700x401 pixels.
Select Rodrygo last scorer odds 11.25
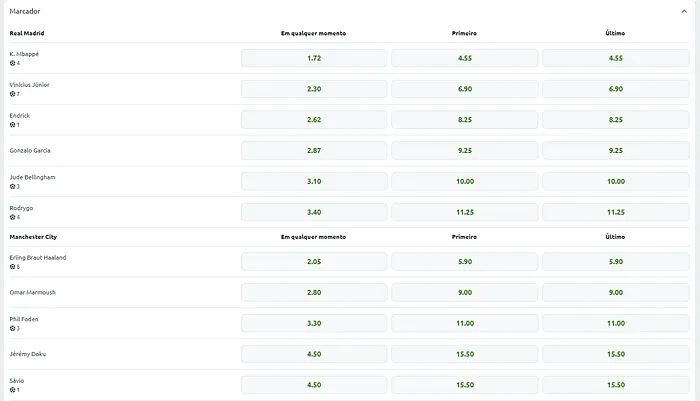[x=616, y=212]
